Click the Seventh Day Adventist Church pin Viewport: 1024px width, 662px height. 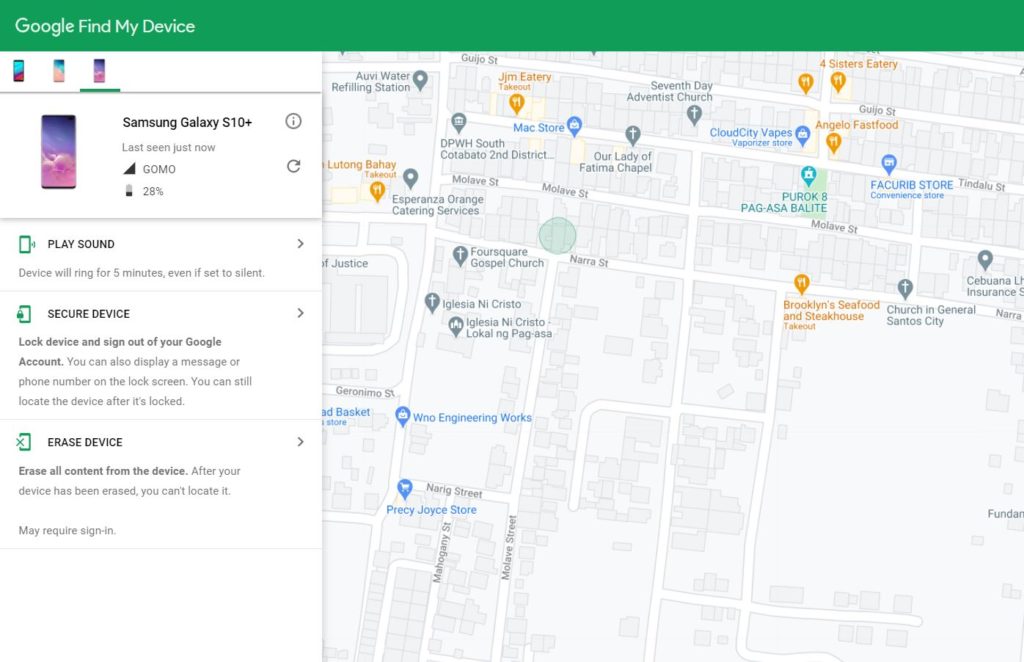(694, 115)
